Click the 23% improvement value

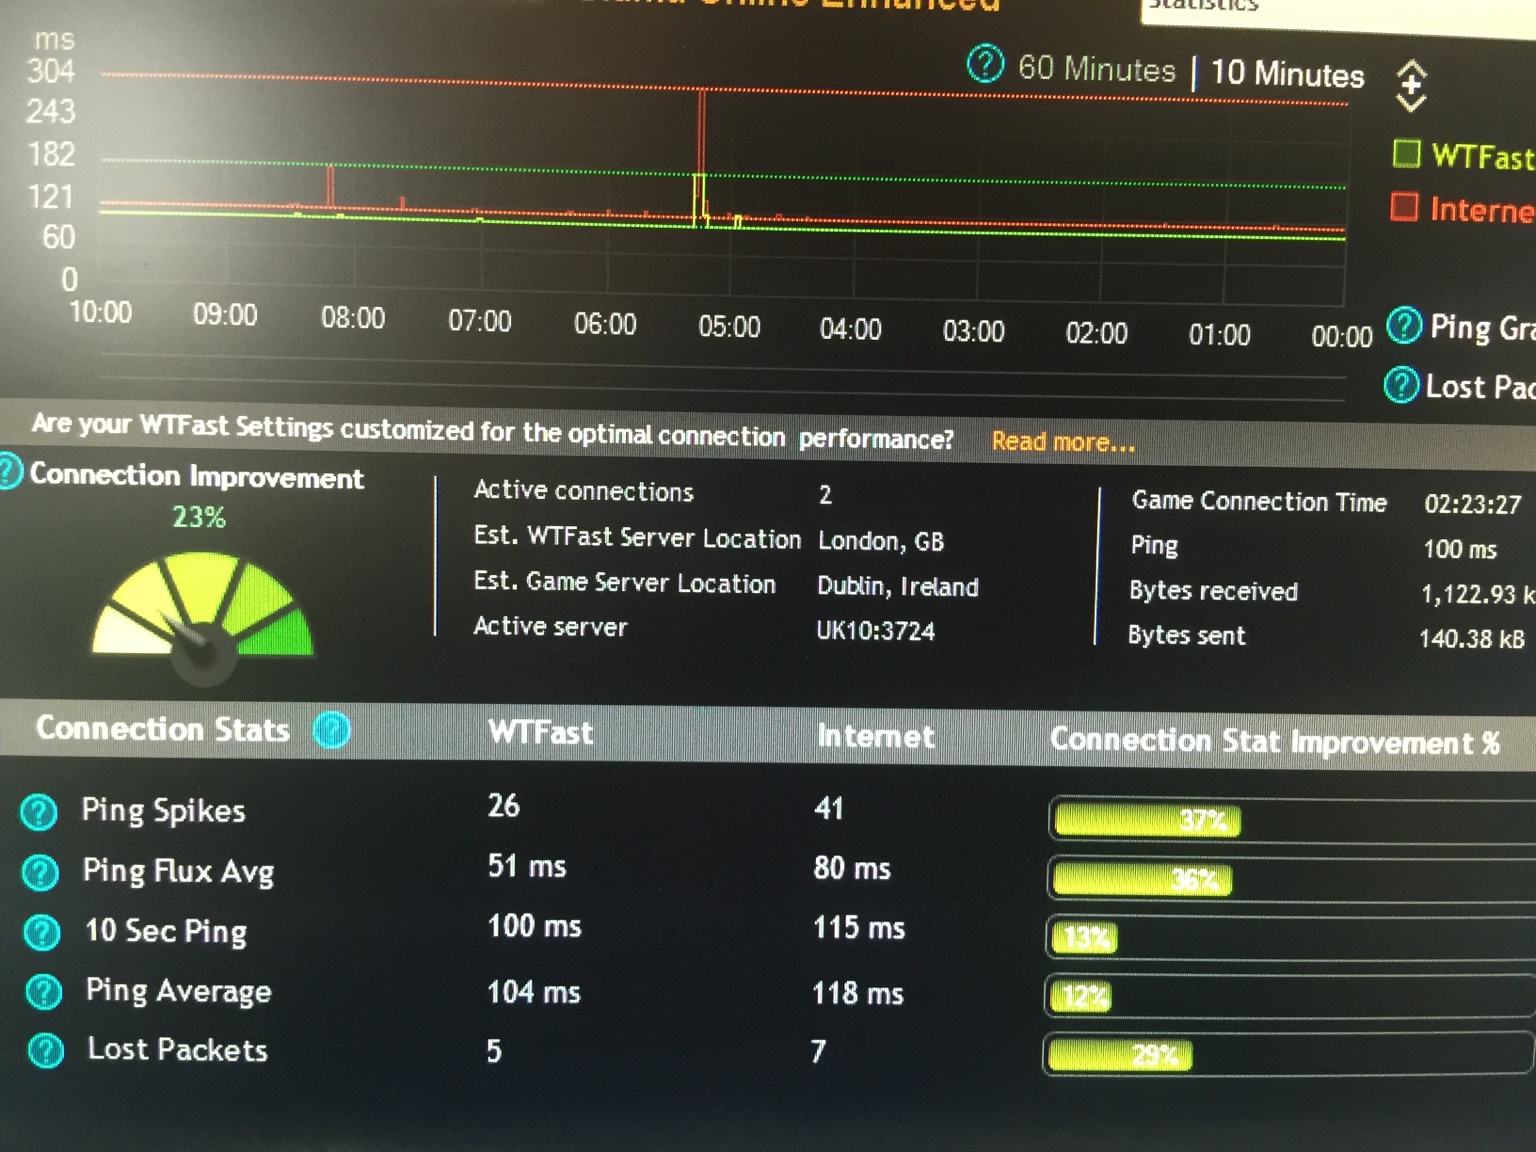pyautogui.click(x=199, y=517)
